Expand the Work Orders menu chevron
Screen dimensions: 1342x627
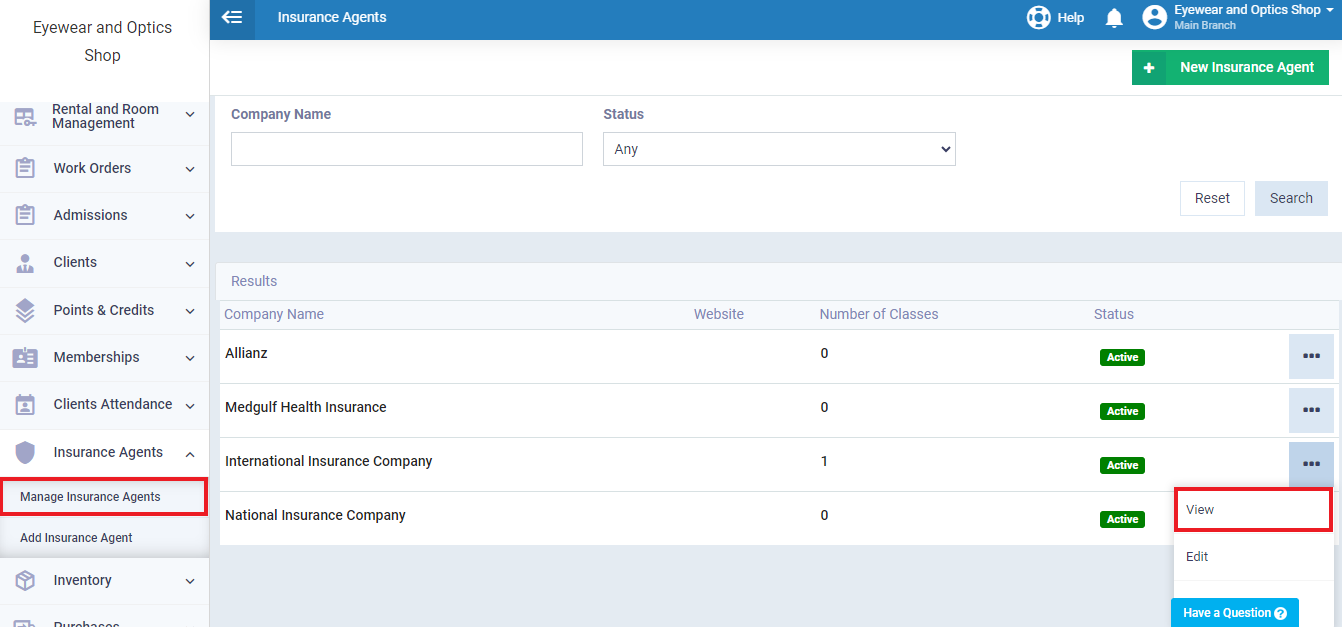click(x=190, y=168)
